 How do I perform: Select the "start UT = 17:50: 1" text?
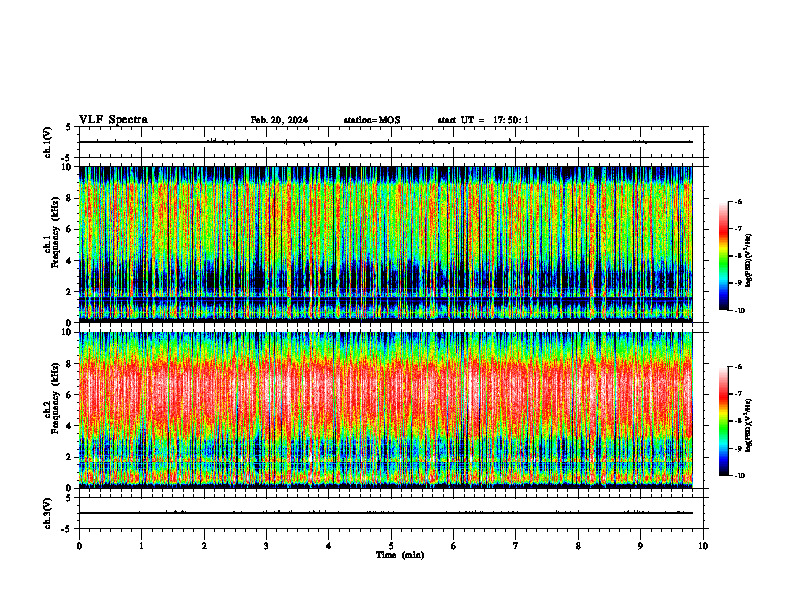[x=483, y=120]
